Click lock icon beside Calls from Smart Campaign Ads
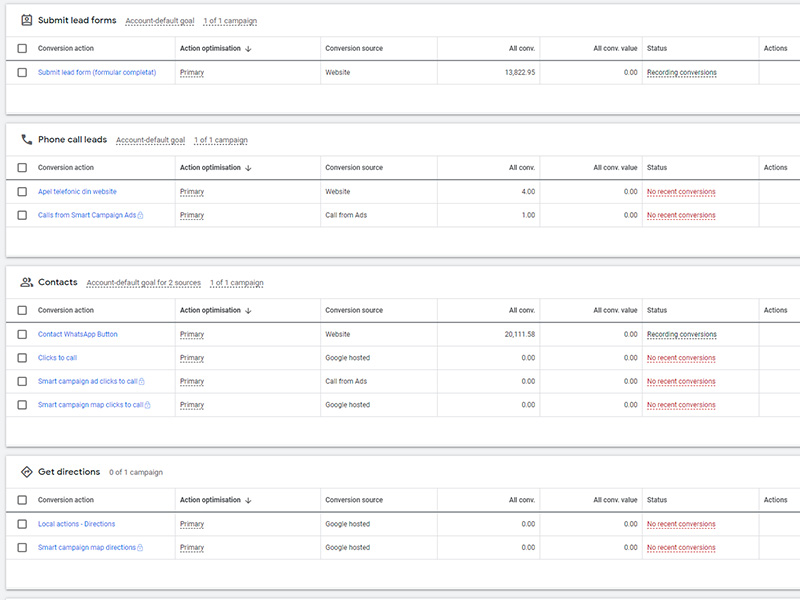 click(x=140, y=215)
